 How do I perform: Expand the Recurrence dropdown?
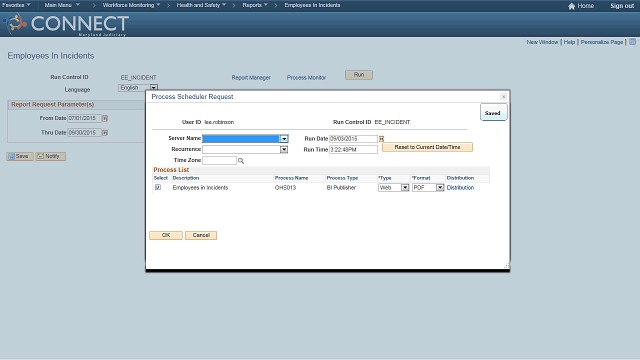click(x=284, y=150)
